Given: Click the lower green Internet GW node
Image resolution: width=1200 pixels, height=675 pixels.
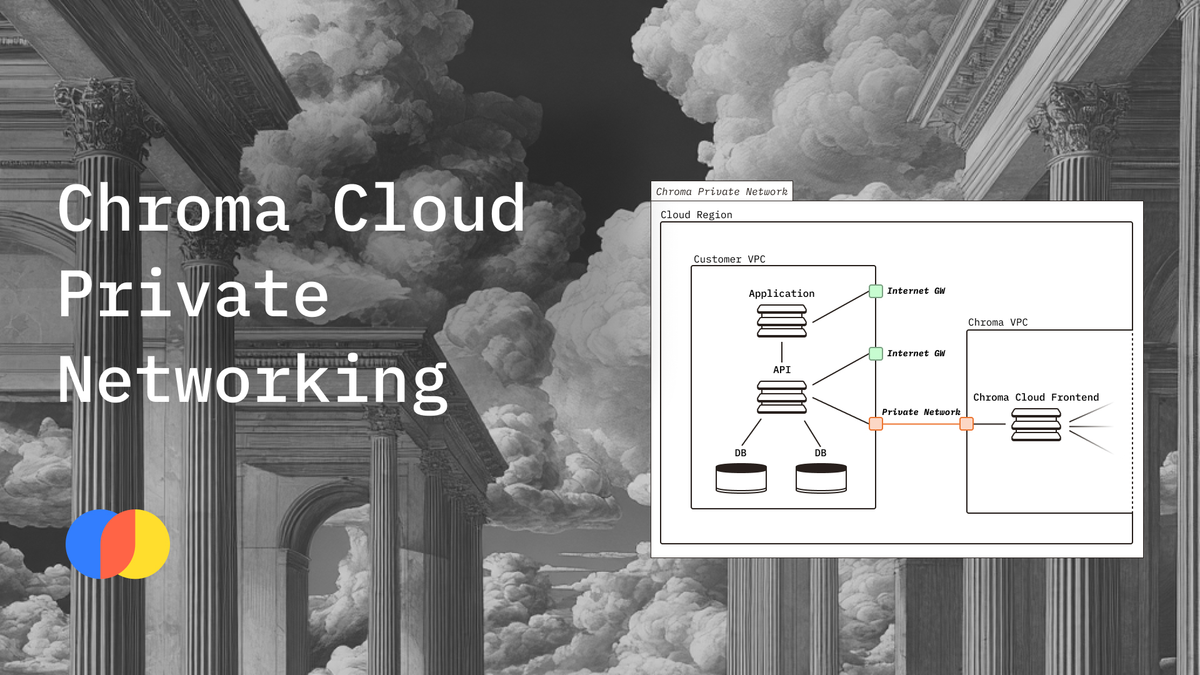Looking at the screenshot, I should (x=875, y=353).
